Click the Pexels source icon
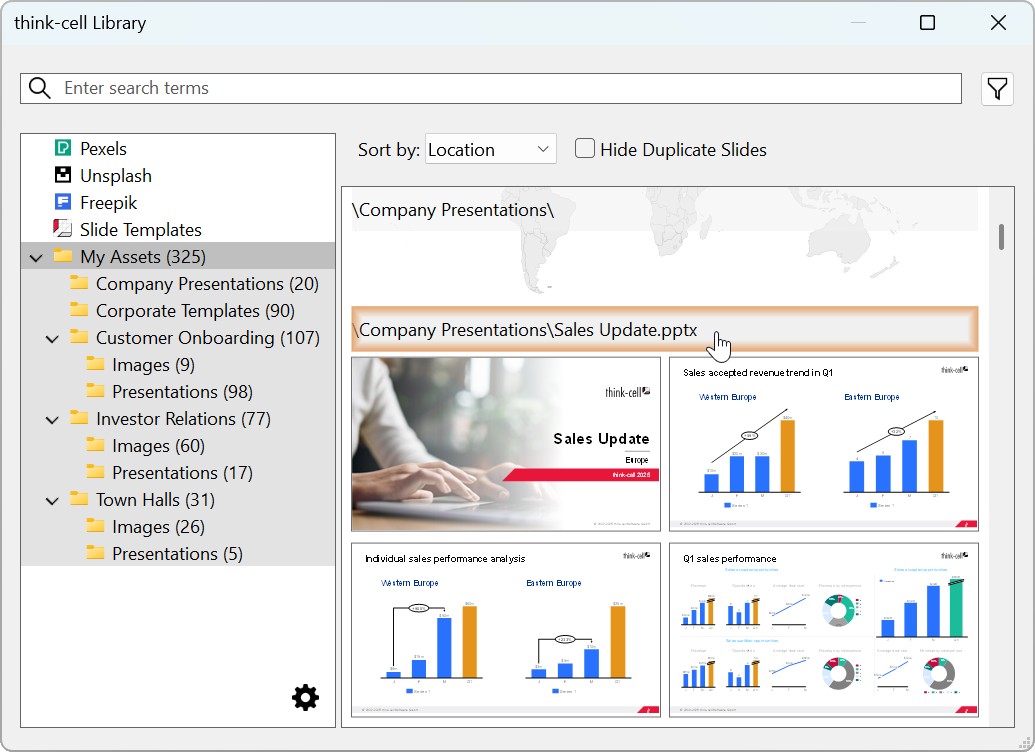Viewport: 1035px width, 752px height. (x=63, y=149)
